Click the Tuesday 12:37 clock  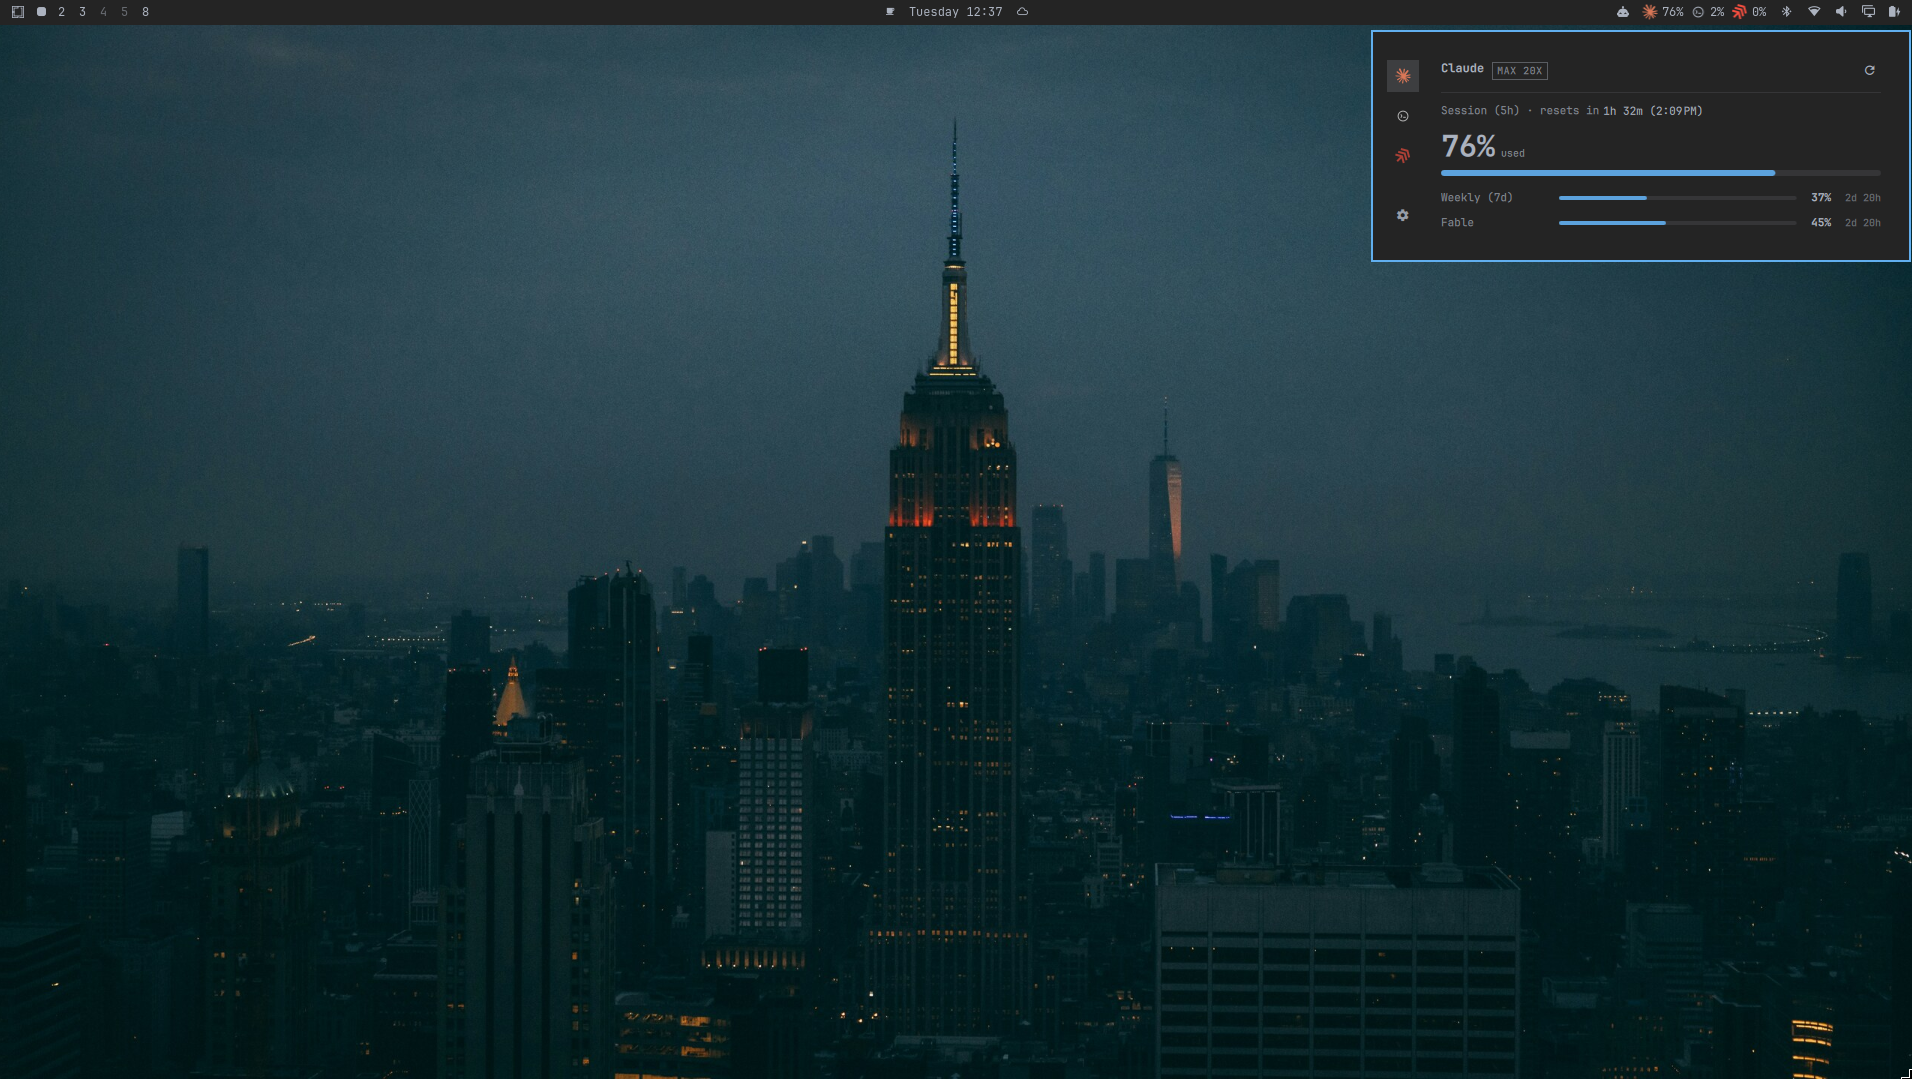point(955,12)
